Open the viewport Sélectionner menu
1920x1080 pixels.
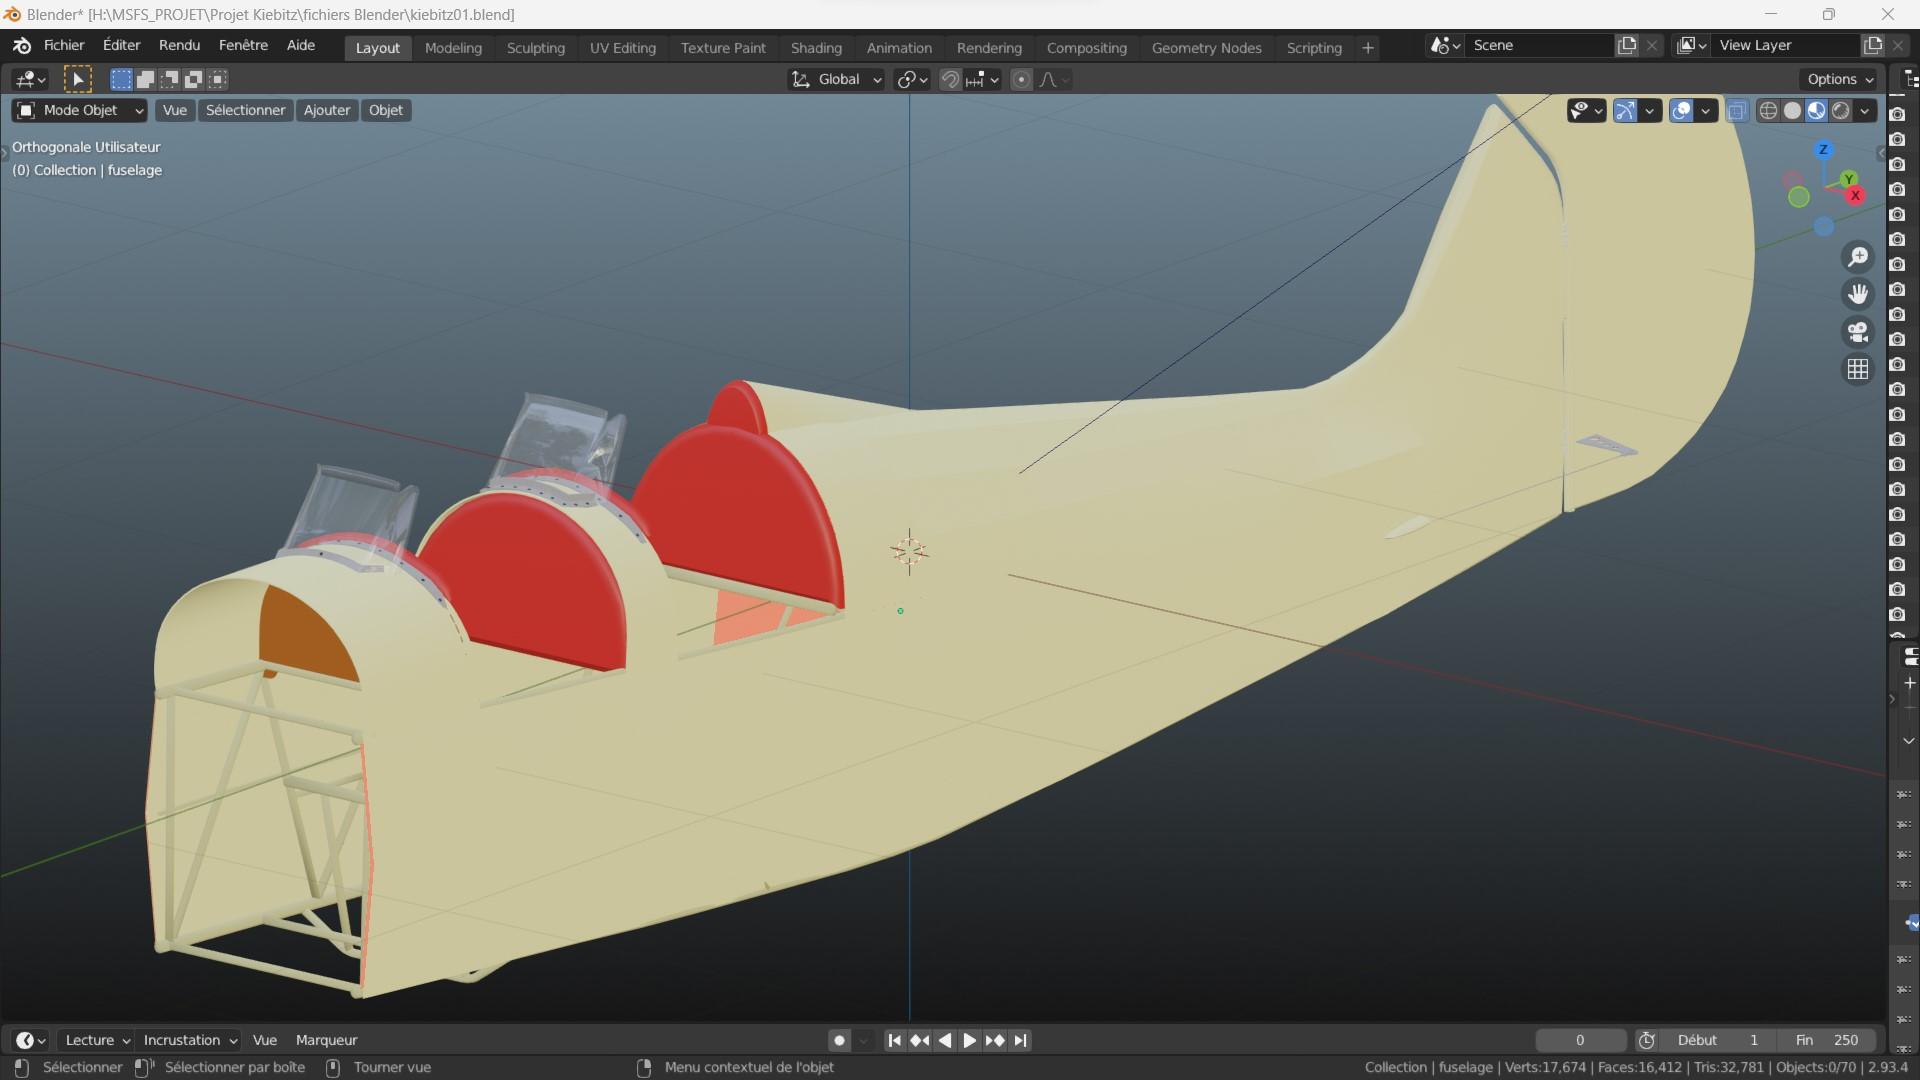click(x=245, y=110)
